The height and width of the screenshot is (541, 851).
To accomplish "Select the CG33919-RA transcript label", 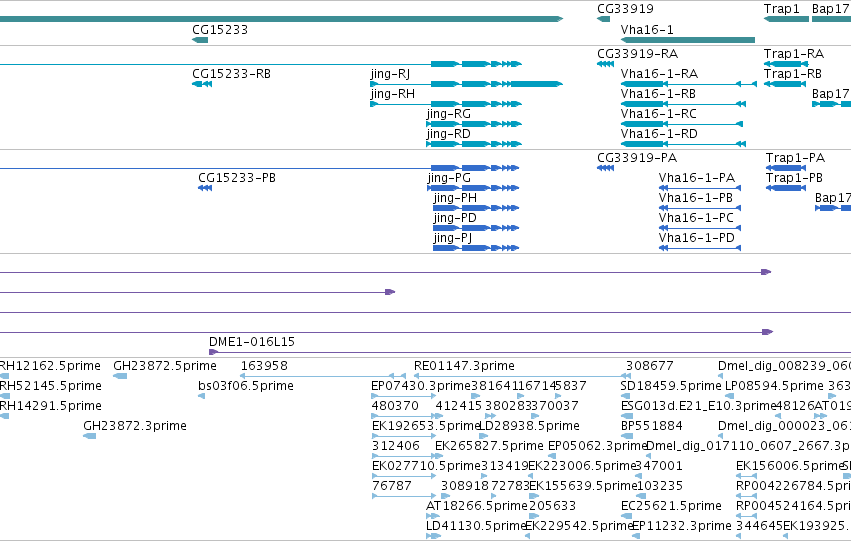I will click(637, 54).
